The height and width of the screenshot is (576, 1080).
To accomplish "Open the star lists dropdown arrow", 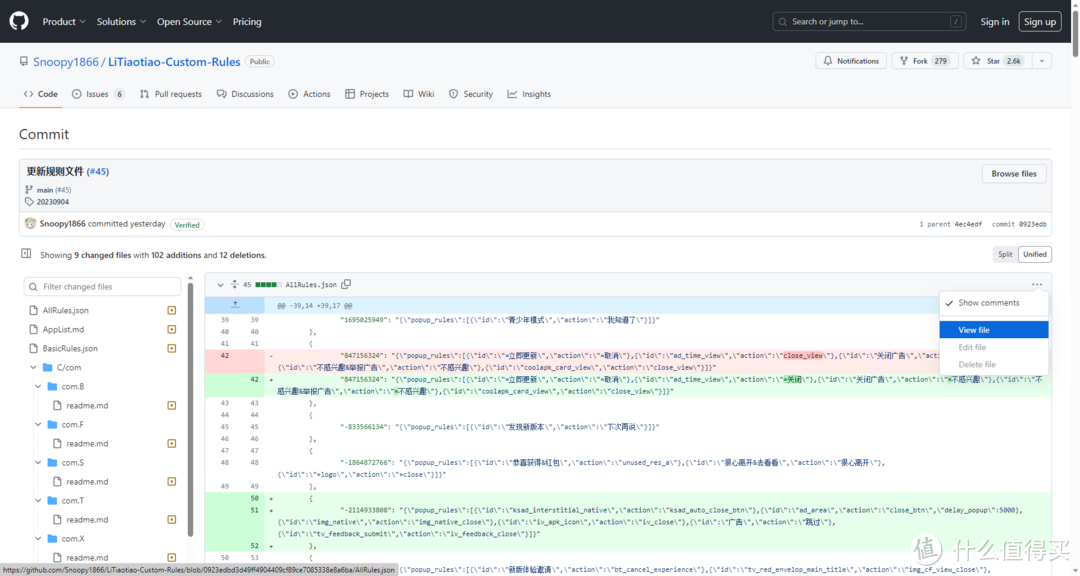I will pos(1041,61).
